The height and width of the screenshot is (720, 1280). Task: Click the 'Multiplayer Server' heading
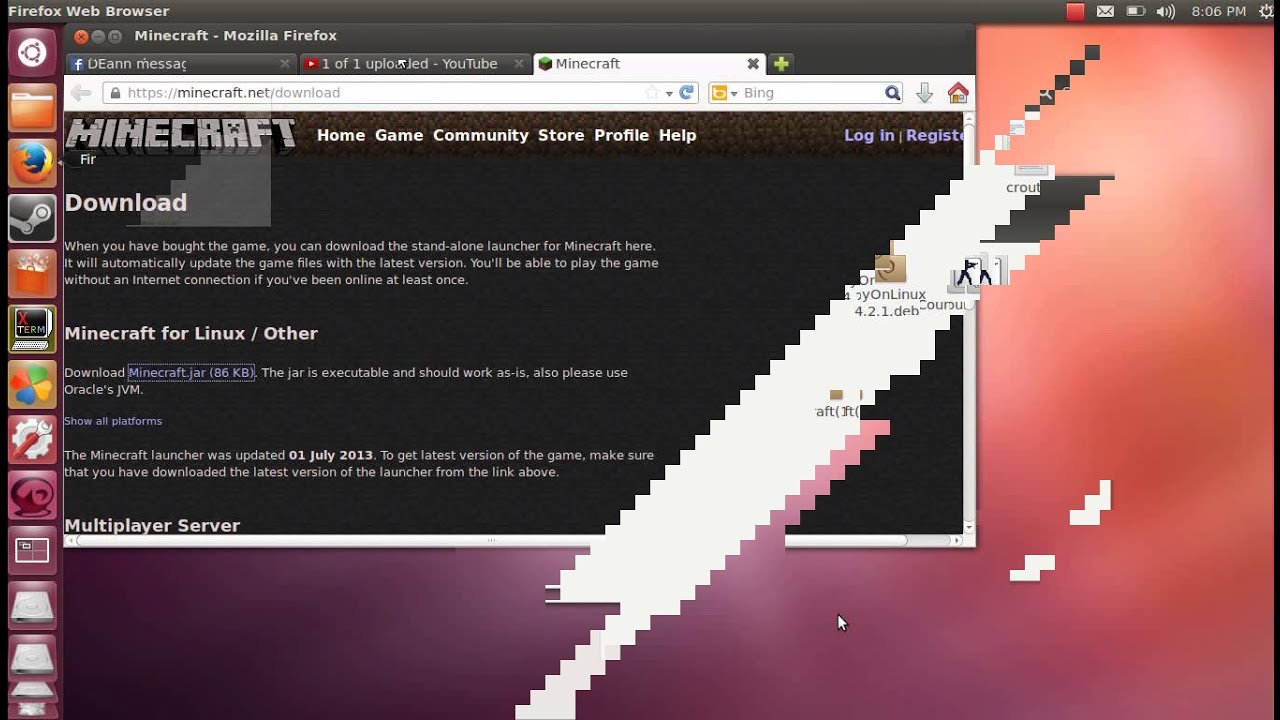(x=152, y=525)
